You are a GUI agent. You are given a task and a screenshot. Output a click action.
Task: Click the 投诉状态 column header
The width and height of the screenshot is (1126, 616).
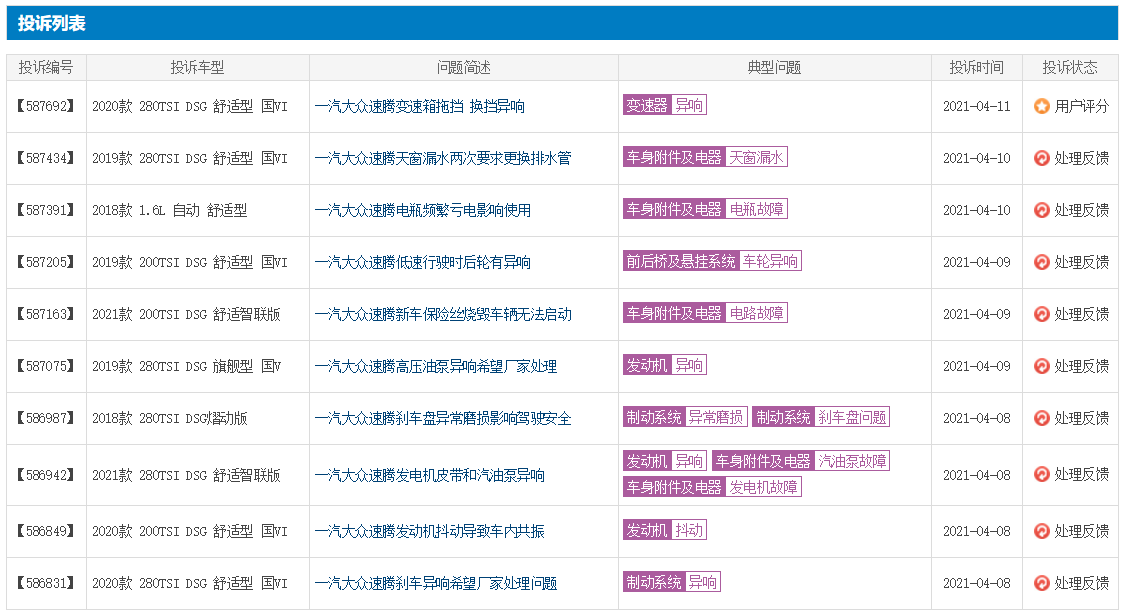point(1070,67)
